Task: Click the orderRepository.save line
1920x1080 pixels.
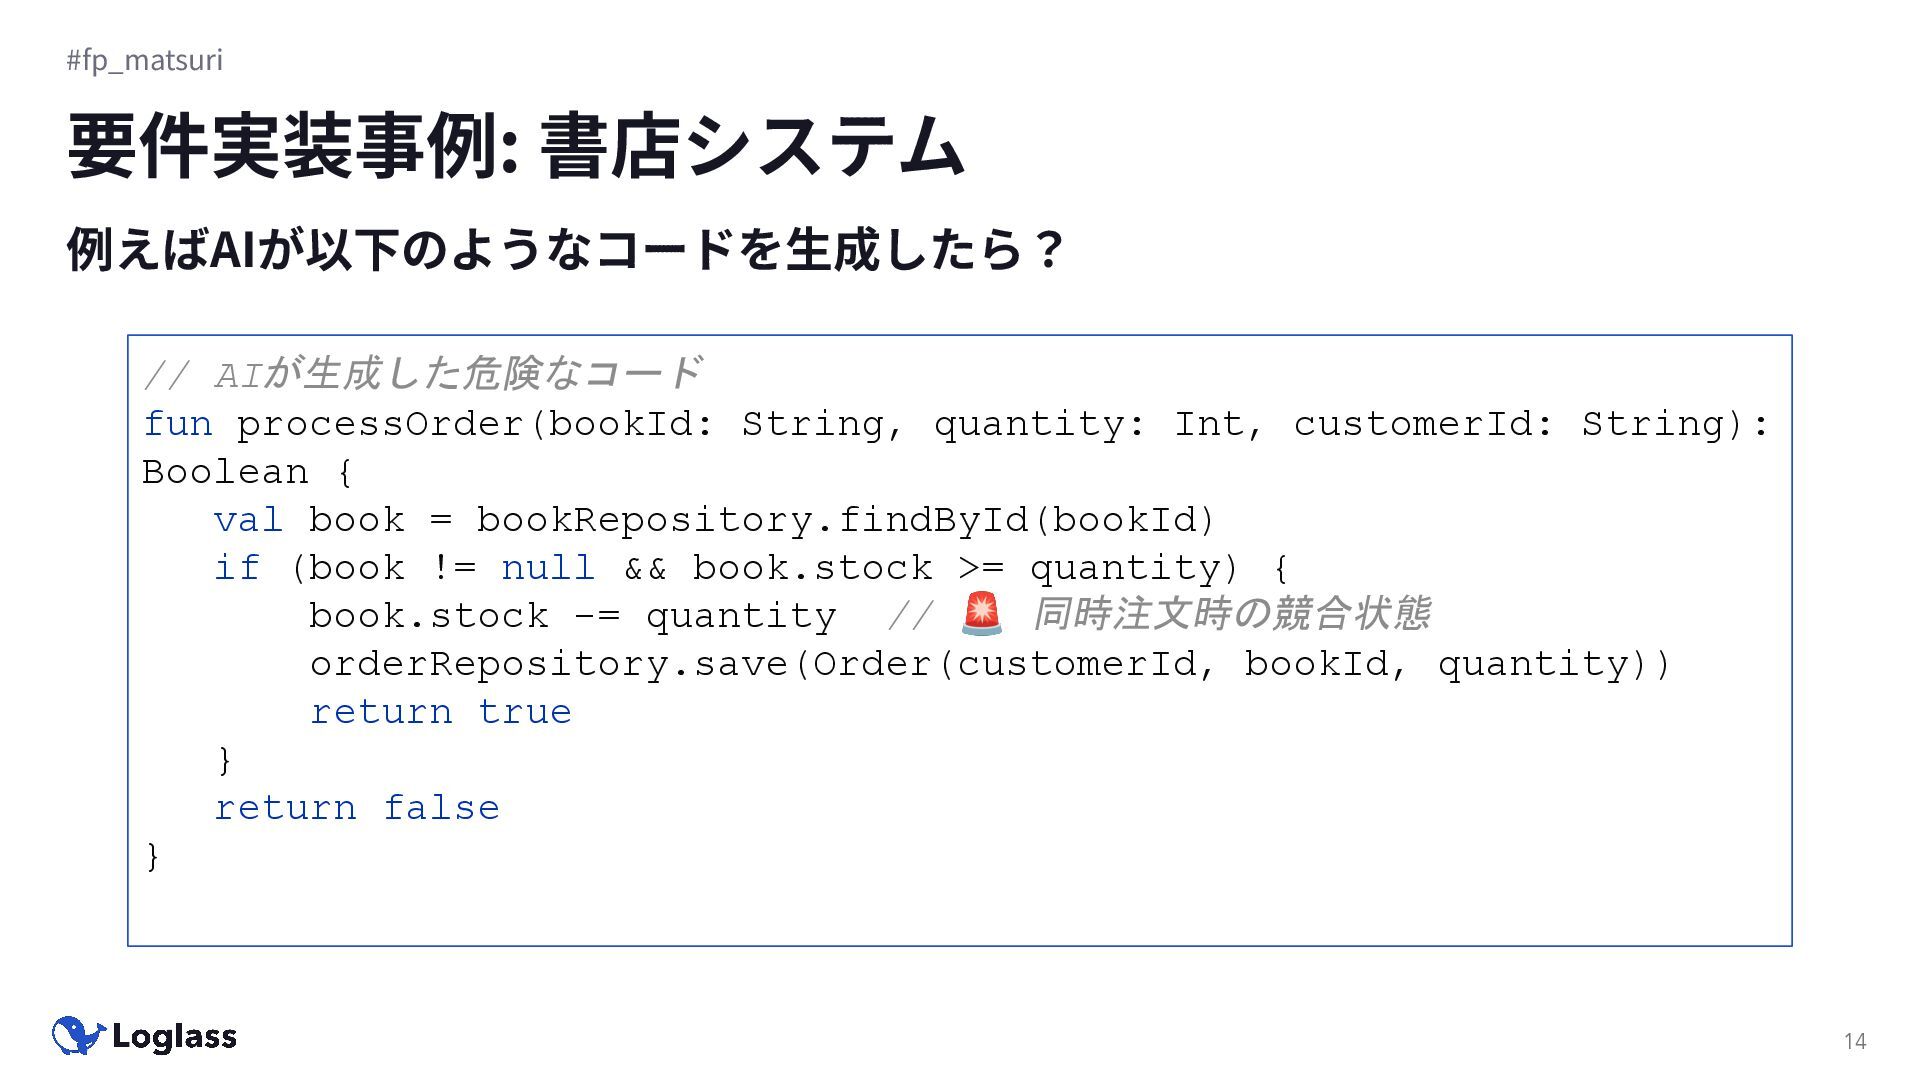Action: pos(990,664)
